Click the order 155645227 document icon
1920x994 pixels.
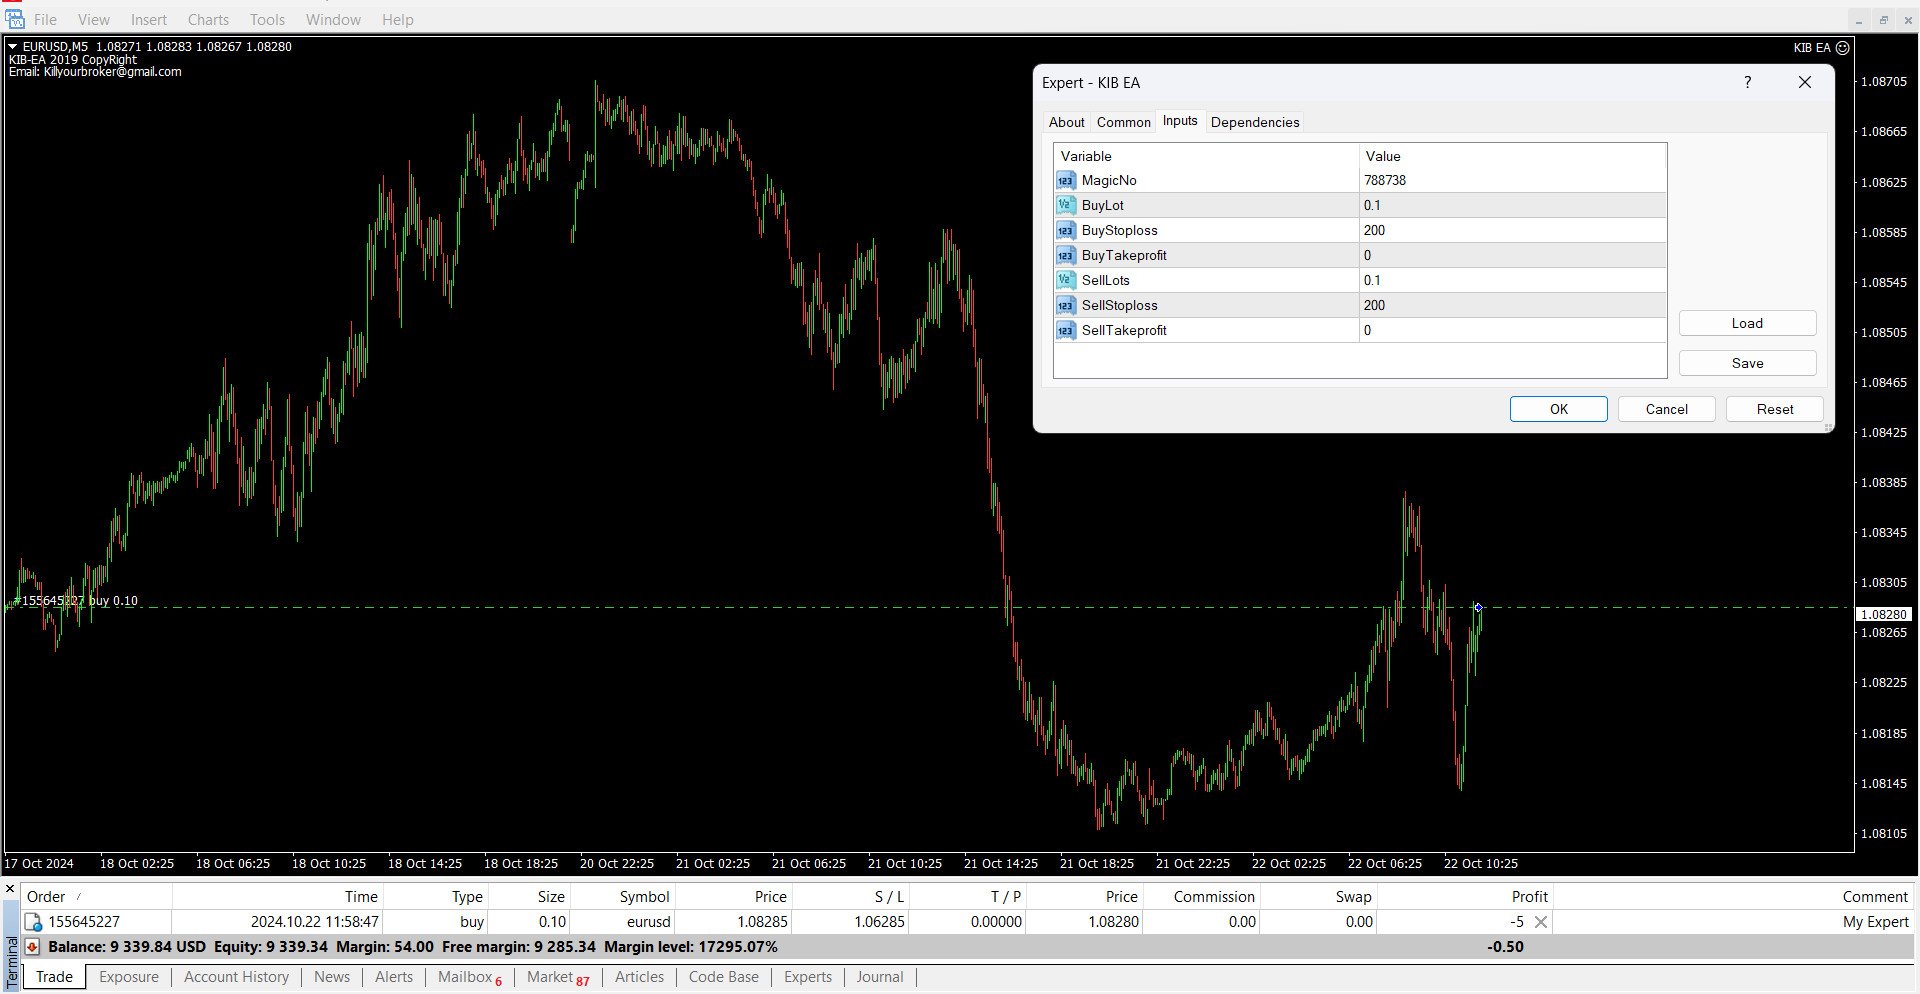pos(33,922)
